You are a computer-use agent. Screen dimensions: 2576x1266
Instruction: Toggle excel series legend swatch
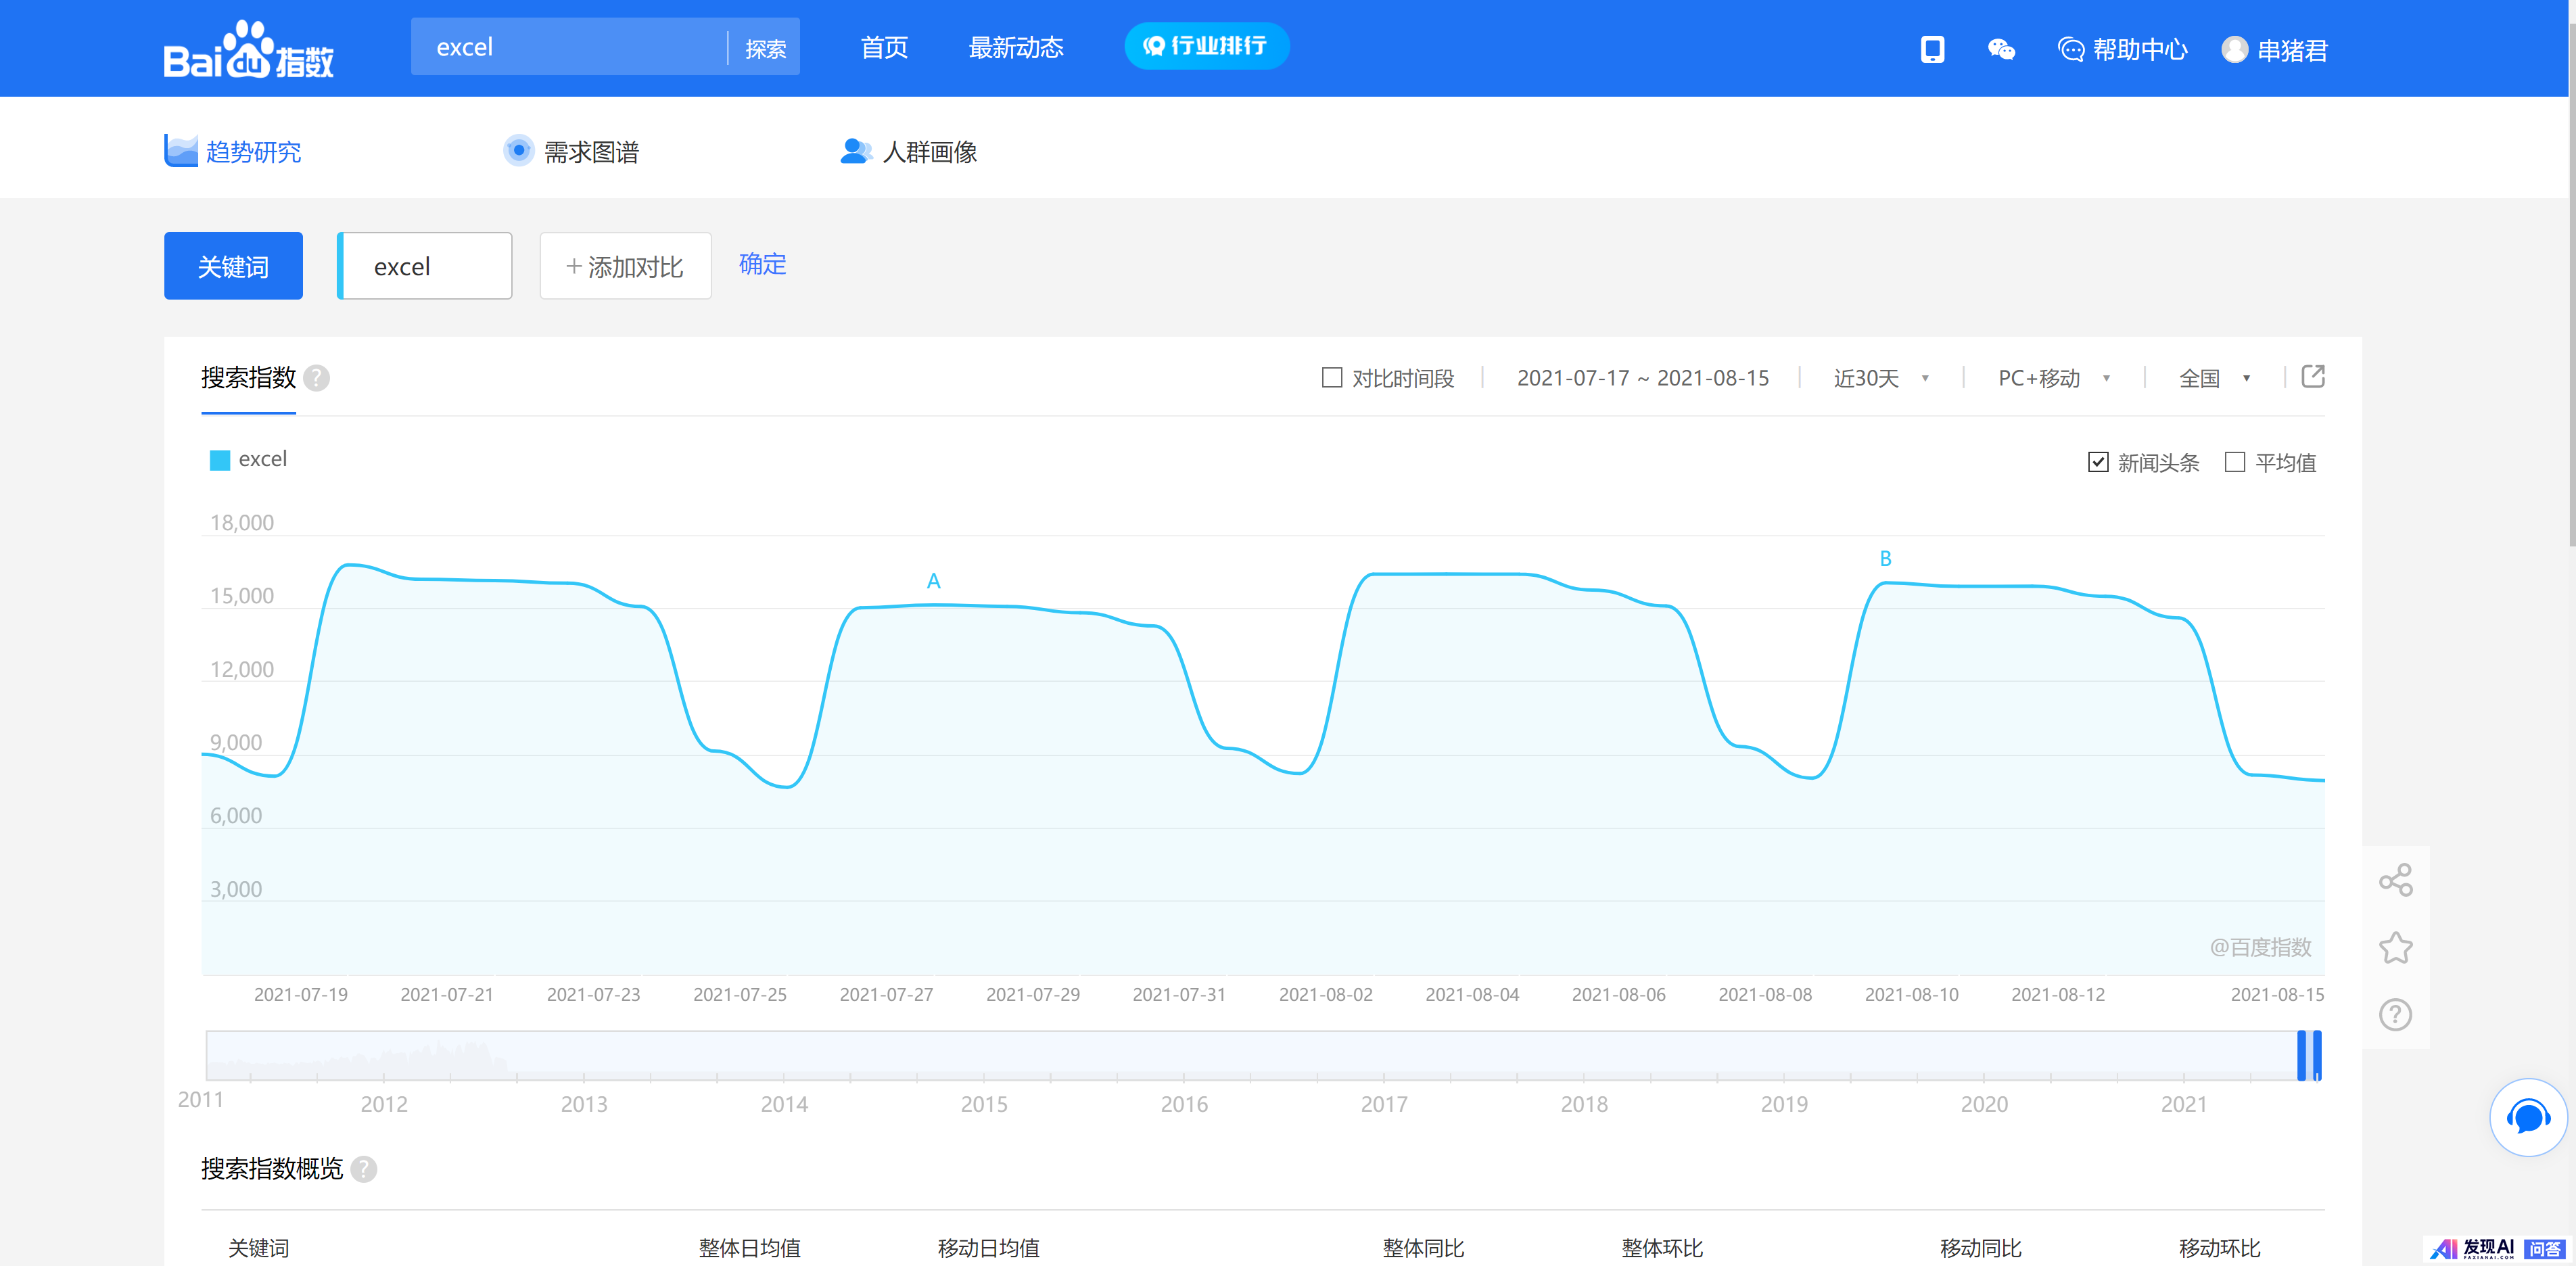point(219,460)
